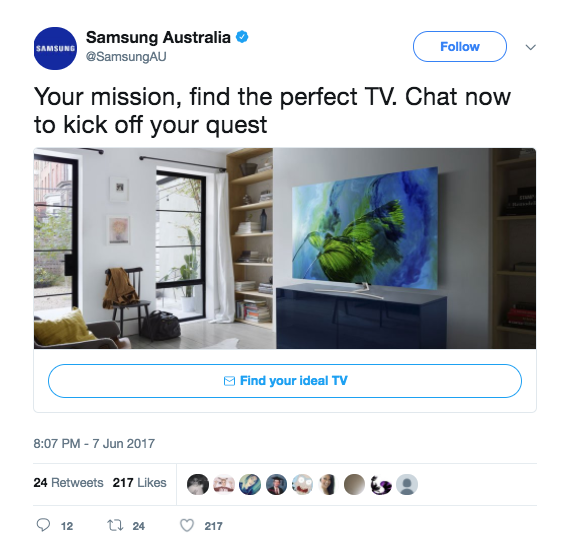Open the cartoon face liker avatar
The width and height of the screenshot is (571, 551).
(303, 484)
